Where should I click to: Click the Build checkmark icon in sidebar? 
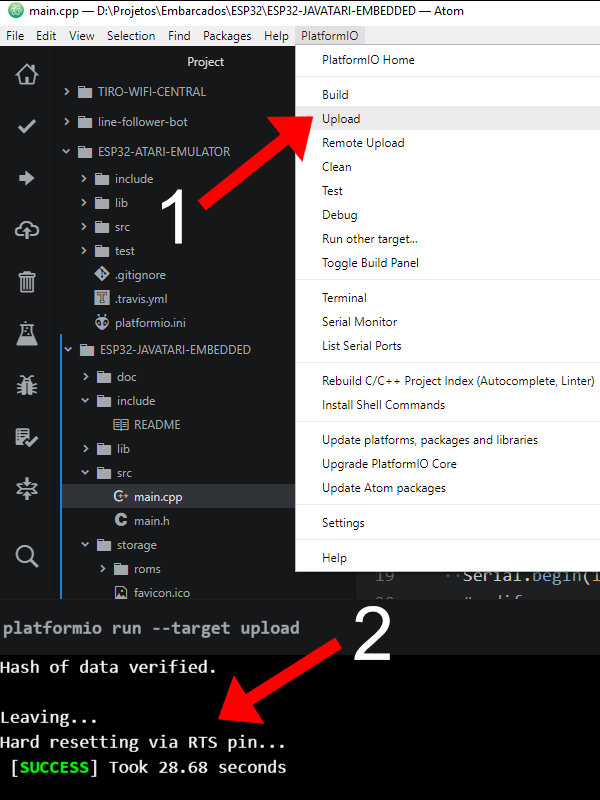(x=27, y=126)
